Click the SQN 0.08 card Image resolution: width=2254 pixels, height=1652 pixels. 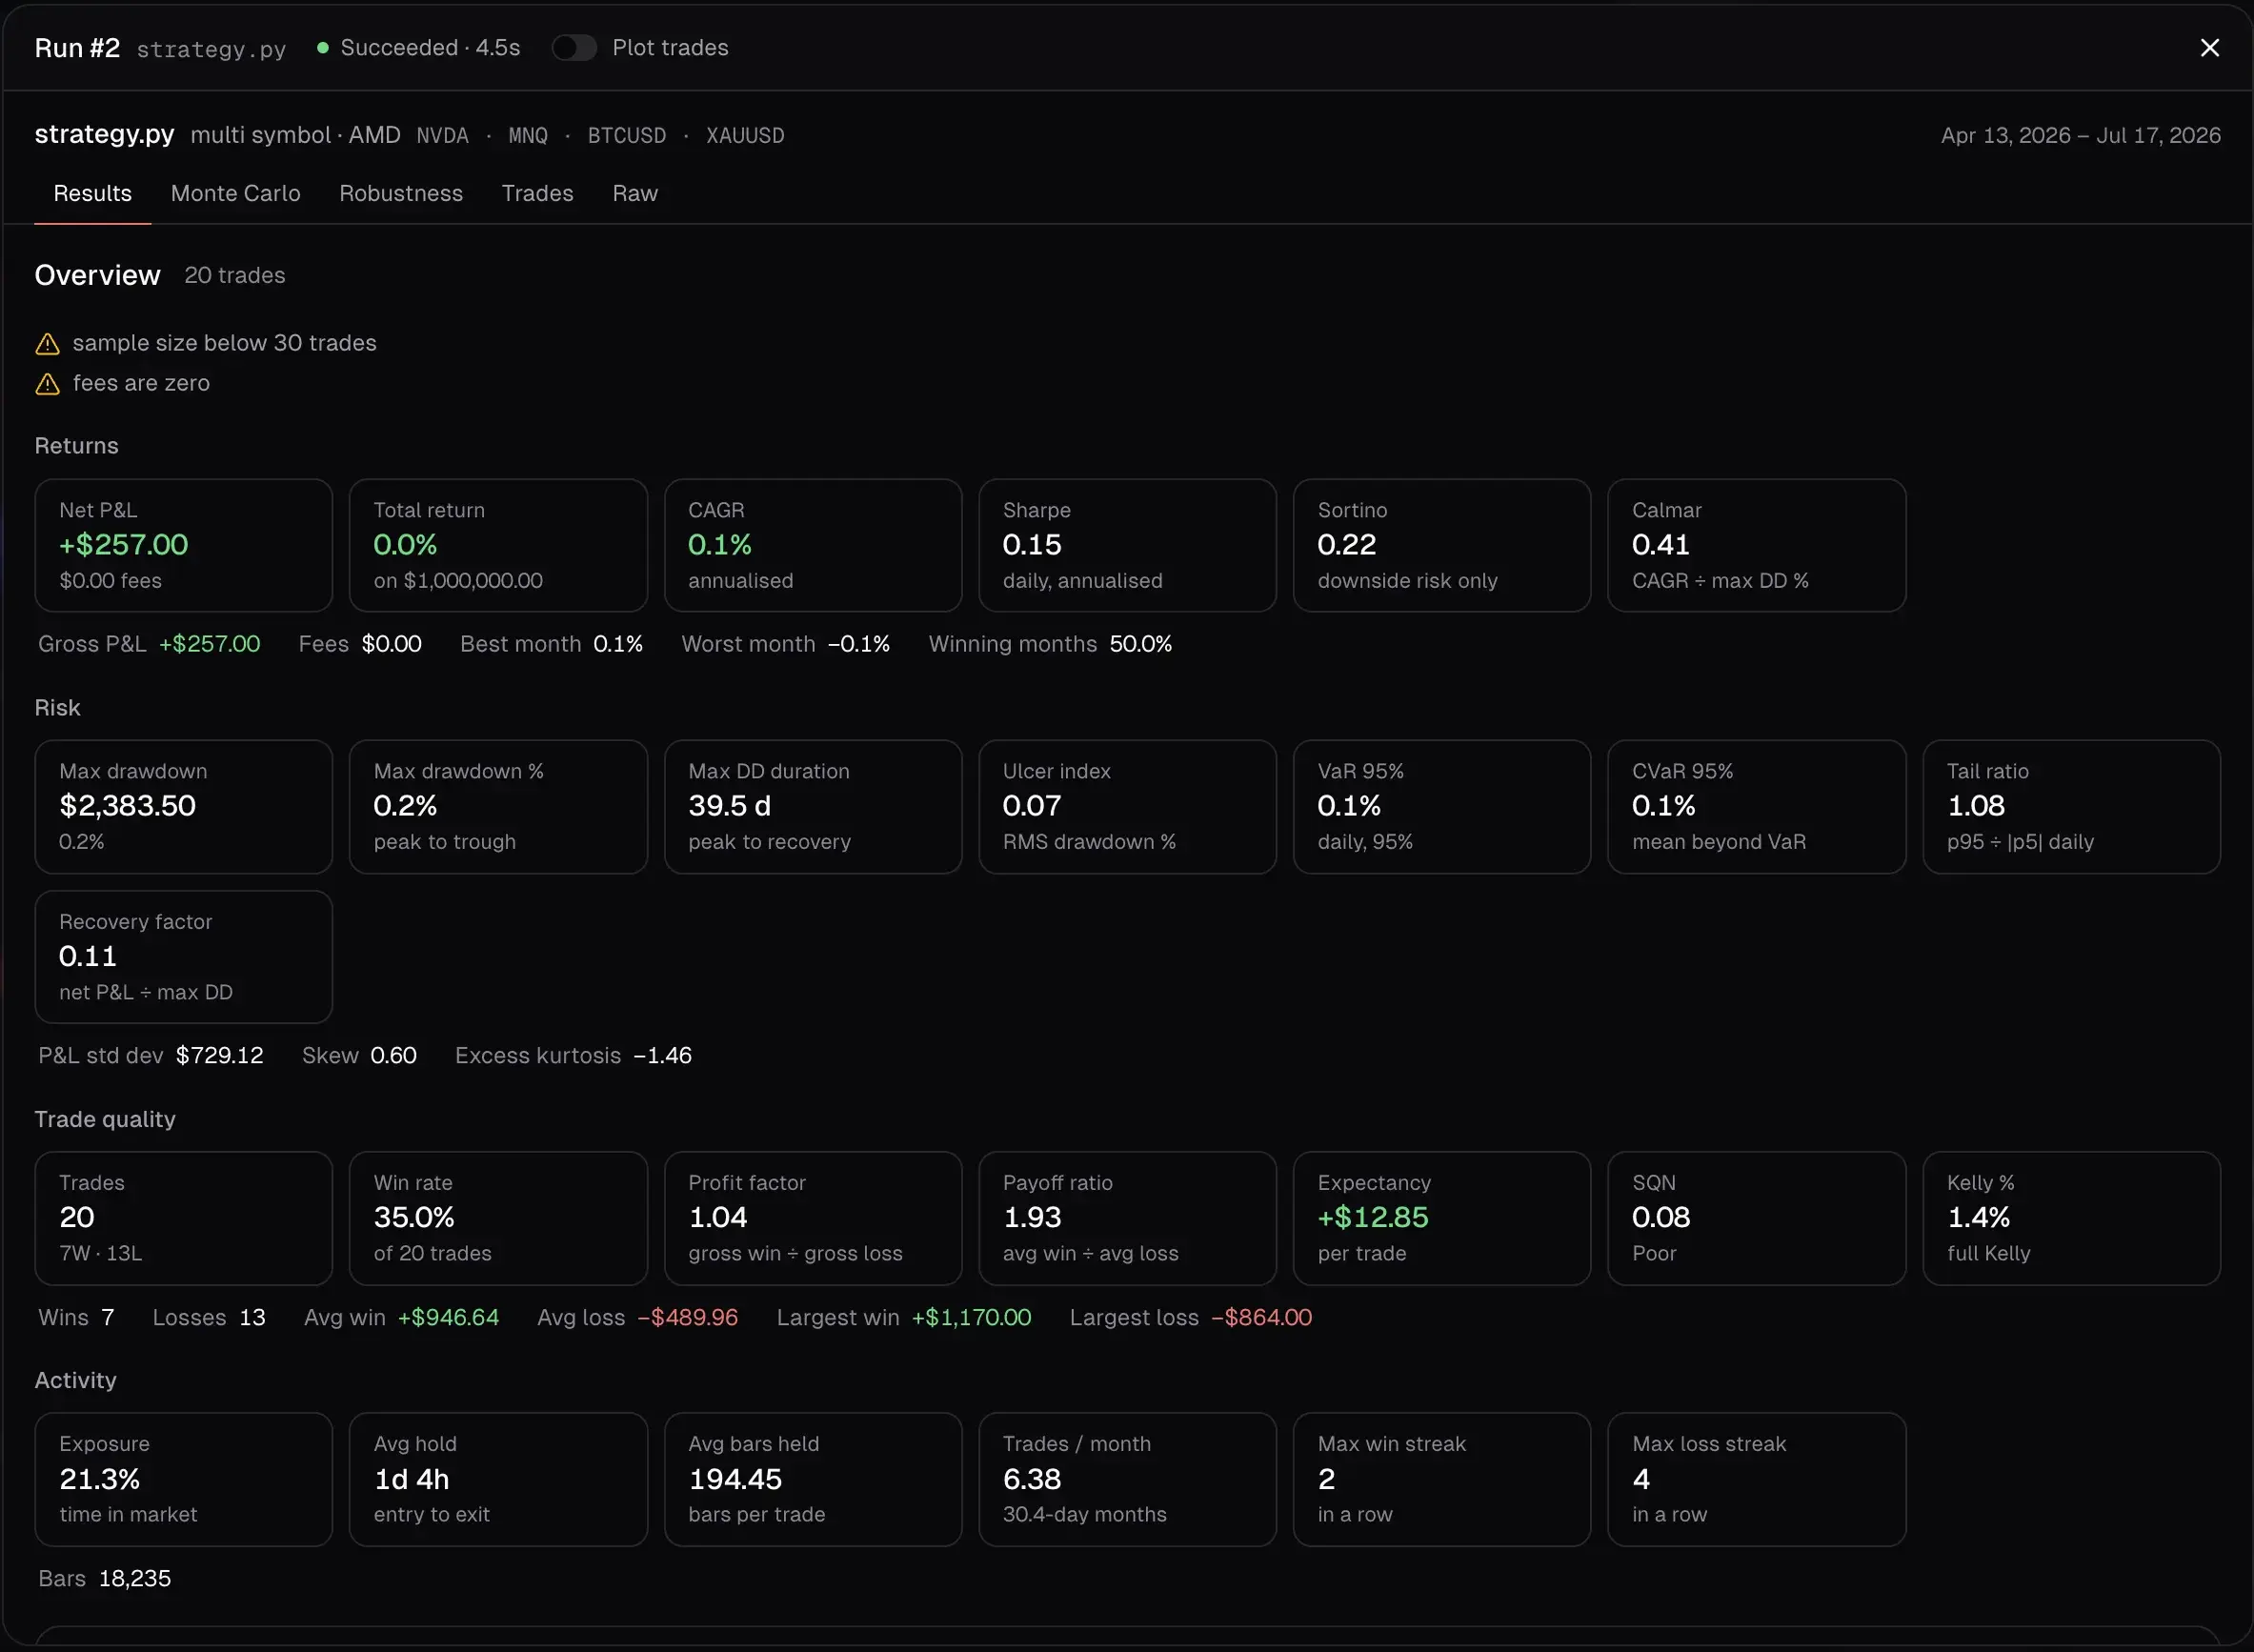pos(1756,1218)
